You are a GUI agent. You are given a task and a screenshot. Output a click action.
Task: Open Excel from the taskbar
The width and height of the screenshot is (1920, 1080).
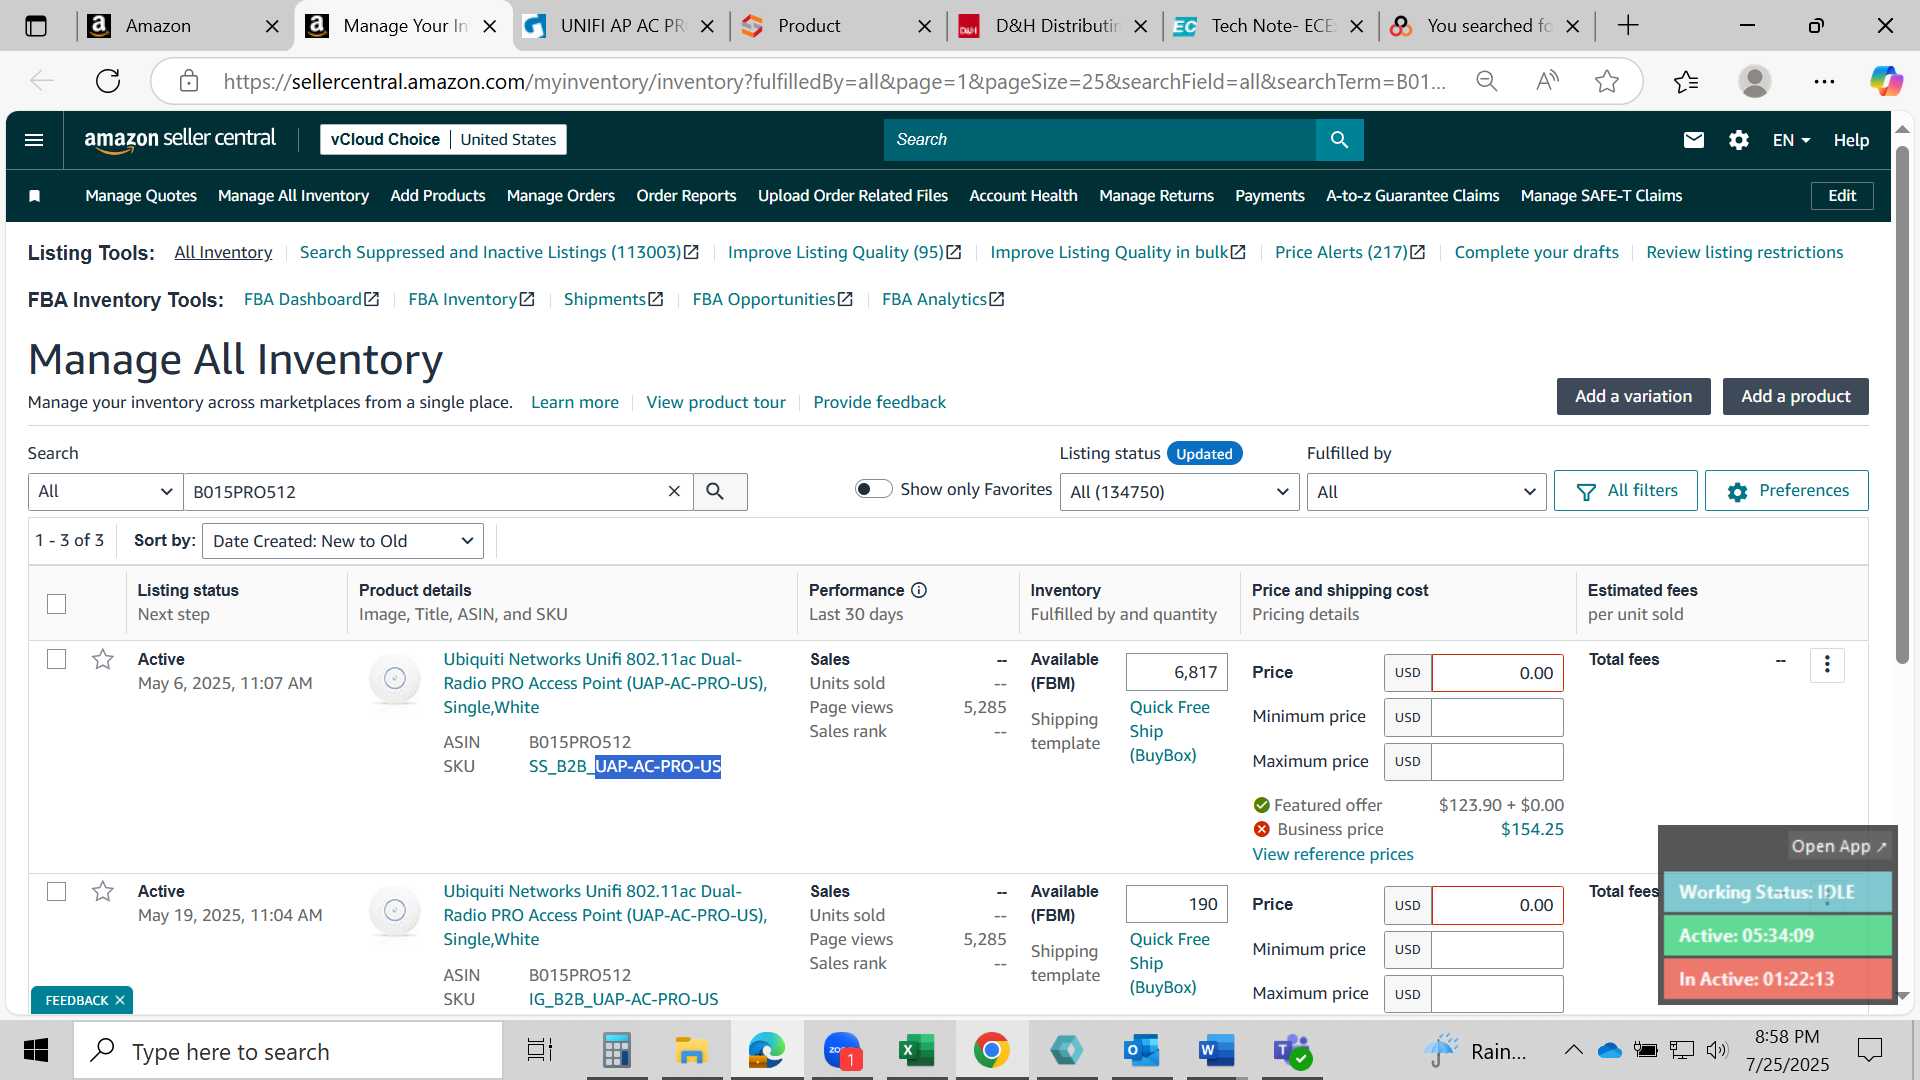coord(916,1051)
